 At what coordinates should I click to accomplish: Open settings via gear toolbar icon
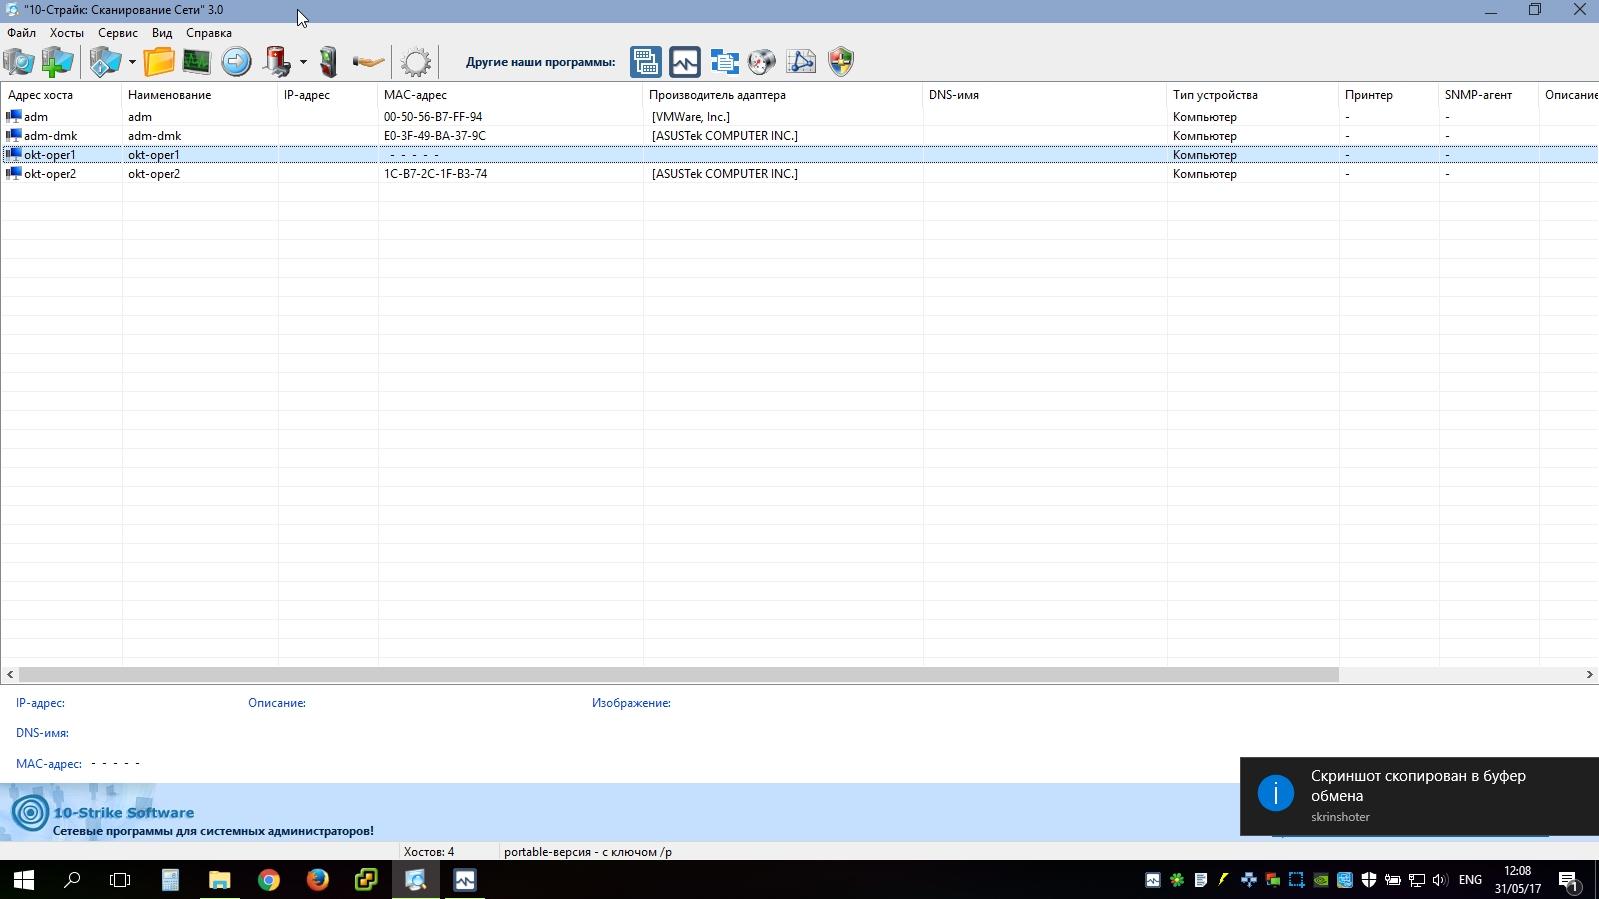[416, 62]
